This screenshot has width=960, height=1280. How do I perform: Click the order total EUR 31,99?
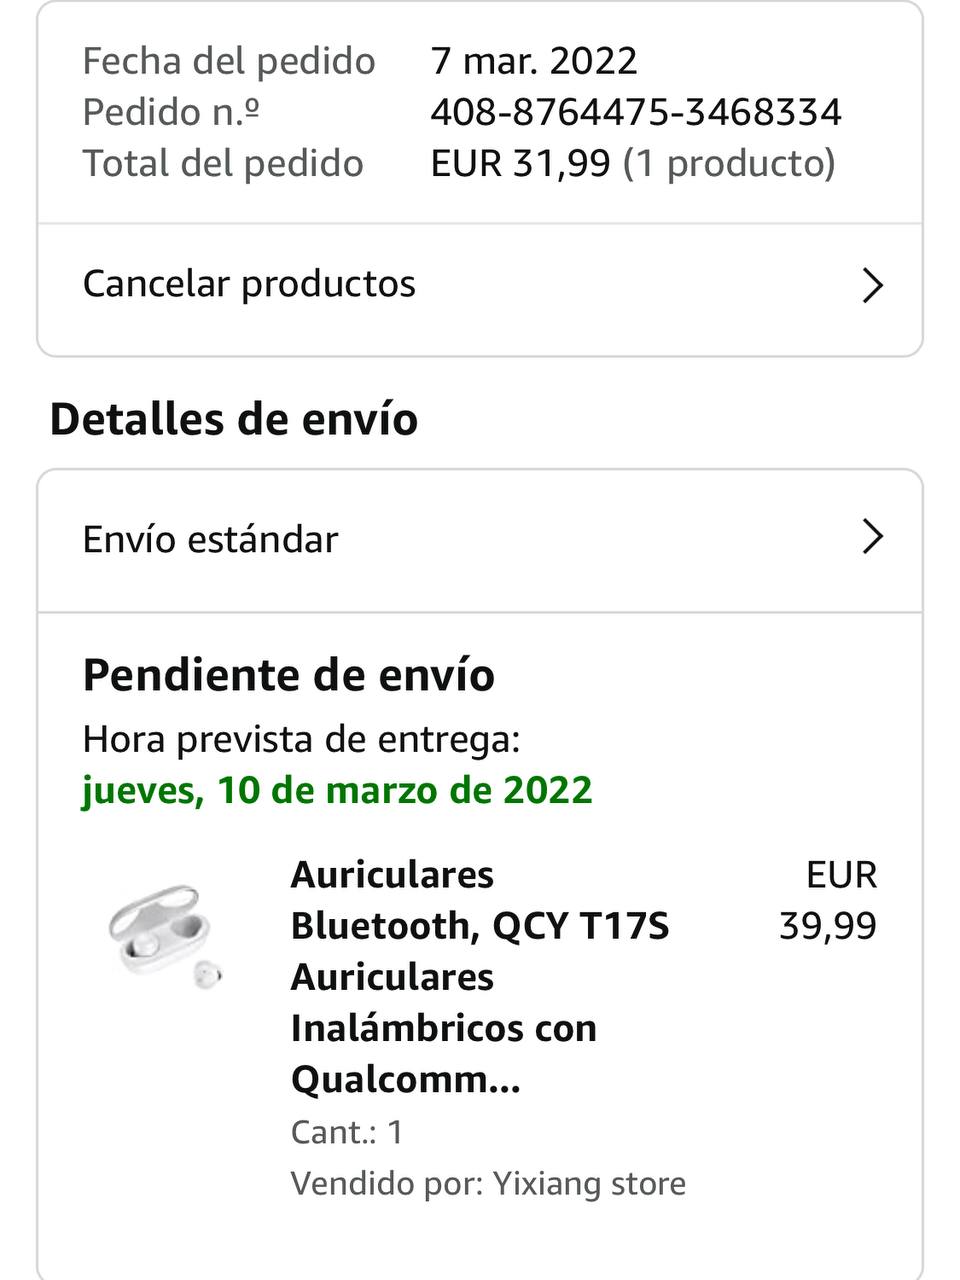[520, 163]
